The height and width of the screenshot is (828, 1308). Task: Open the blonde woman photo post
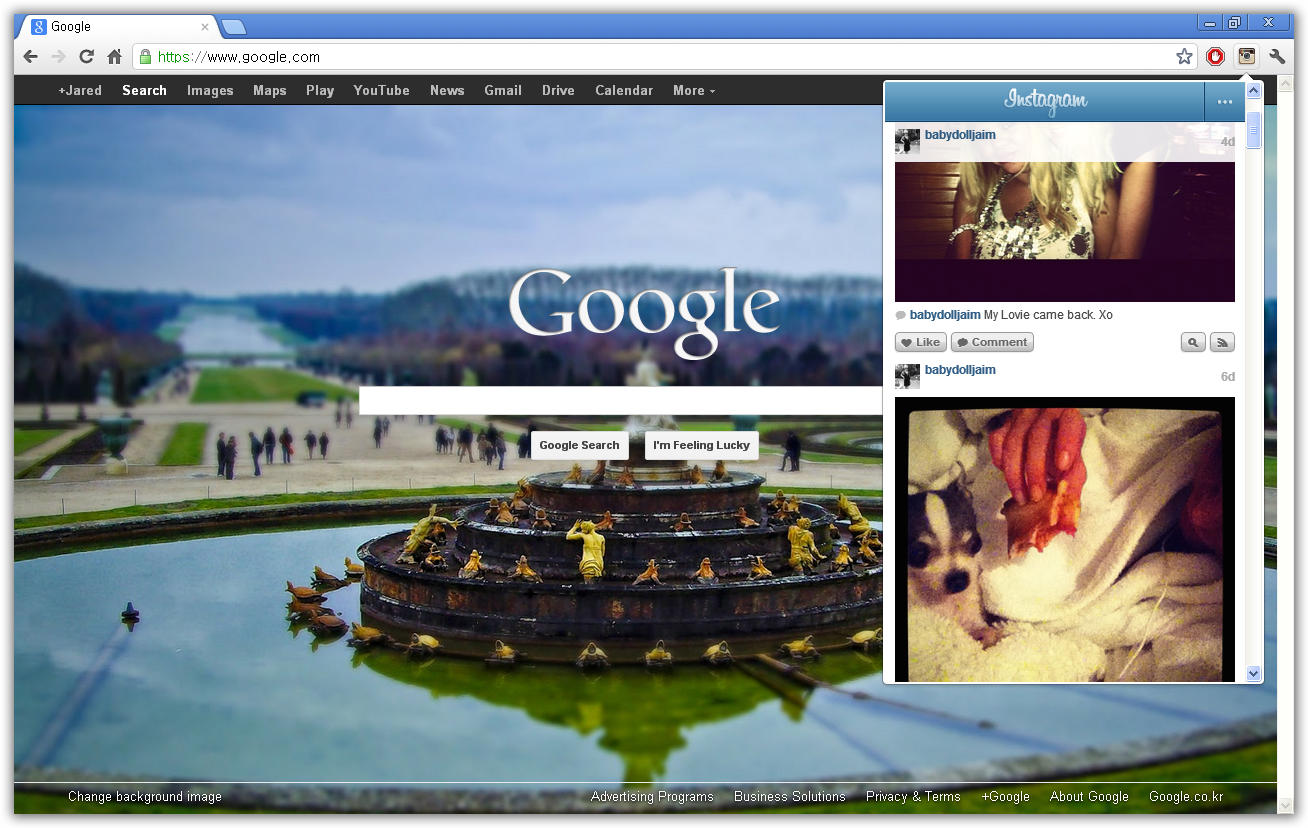(1065, 232)
